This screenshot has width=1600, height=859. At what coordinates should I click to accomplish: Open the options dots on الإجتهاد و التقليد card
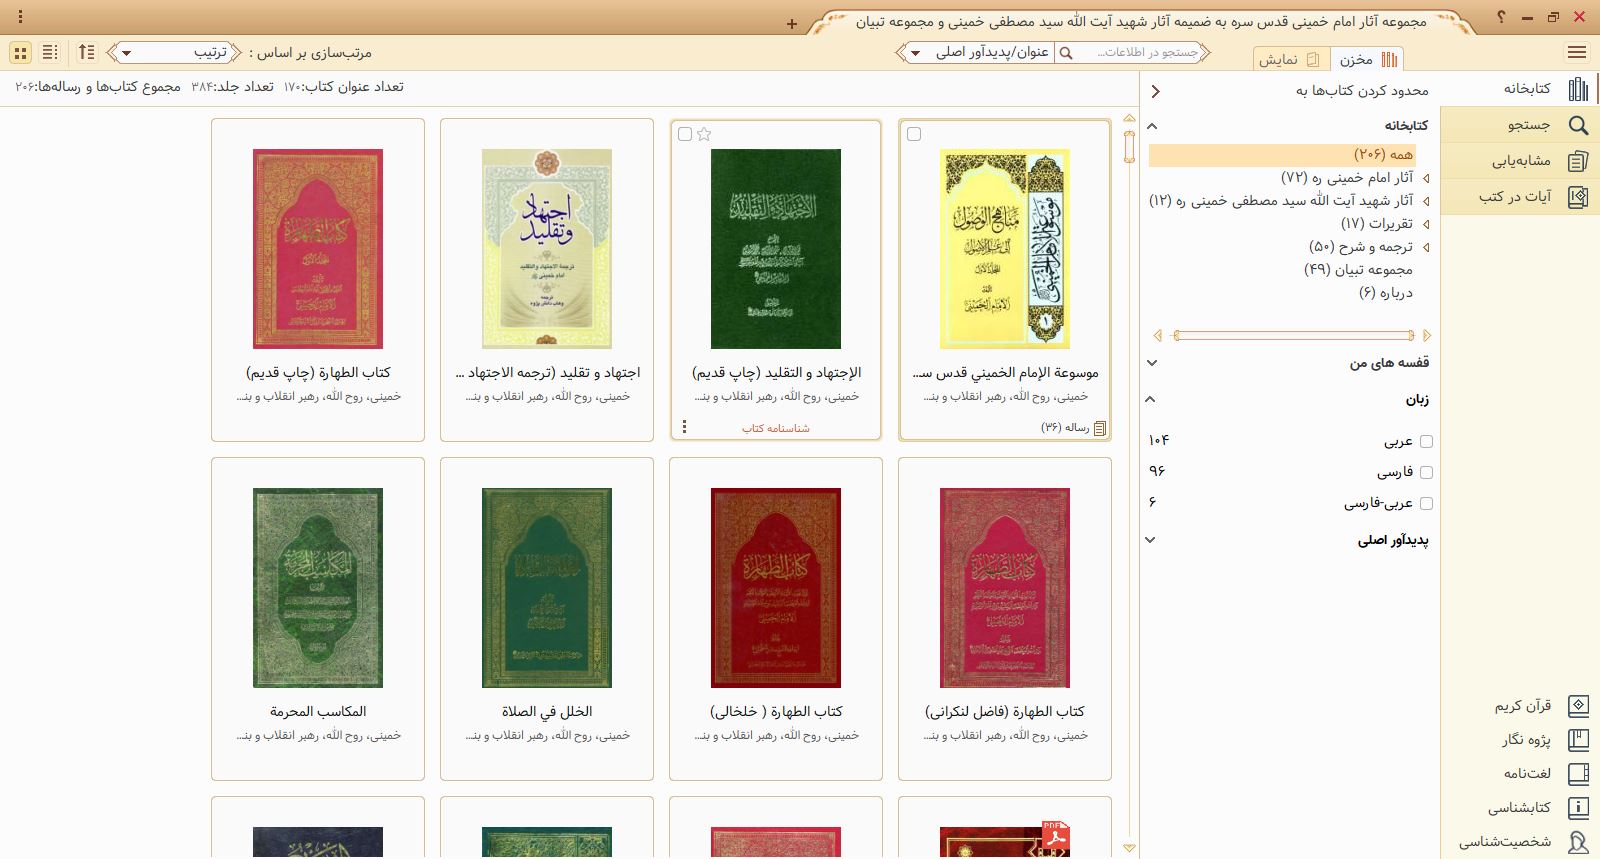coord(684,427)
